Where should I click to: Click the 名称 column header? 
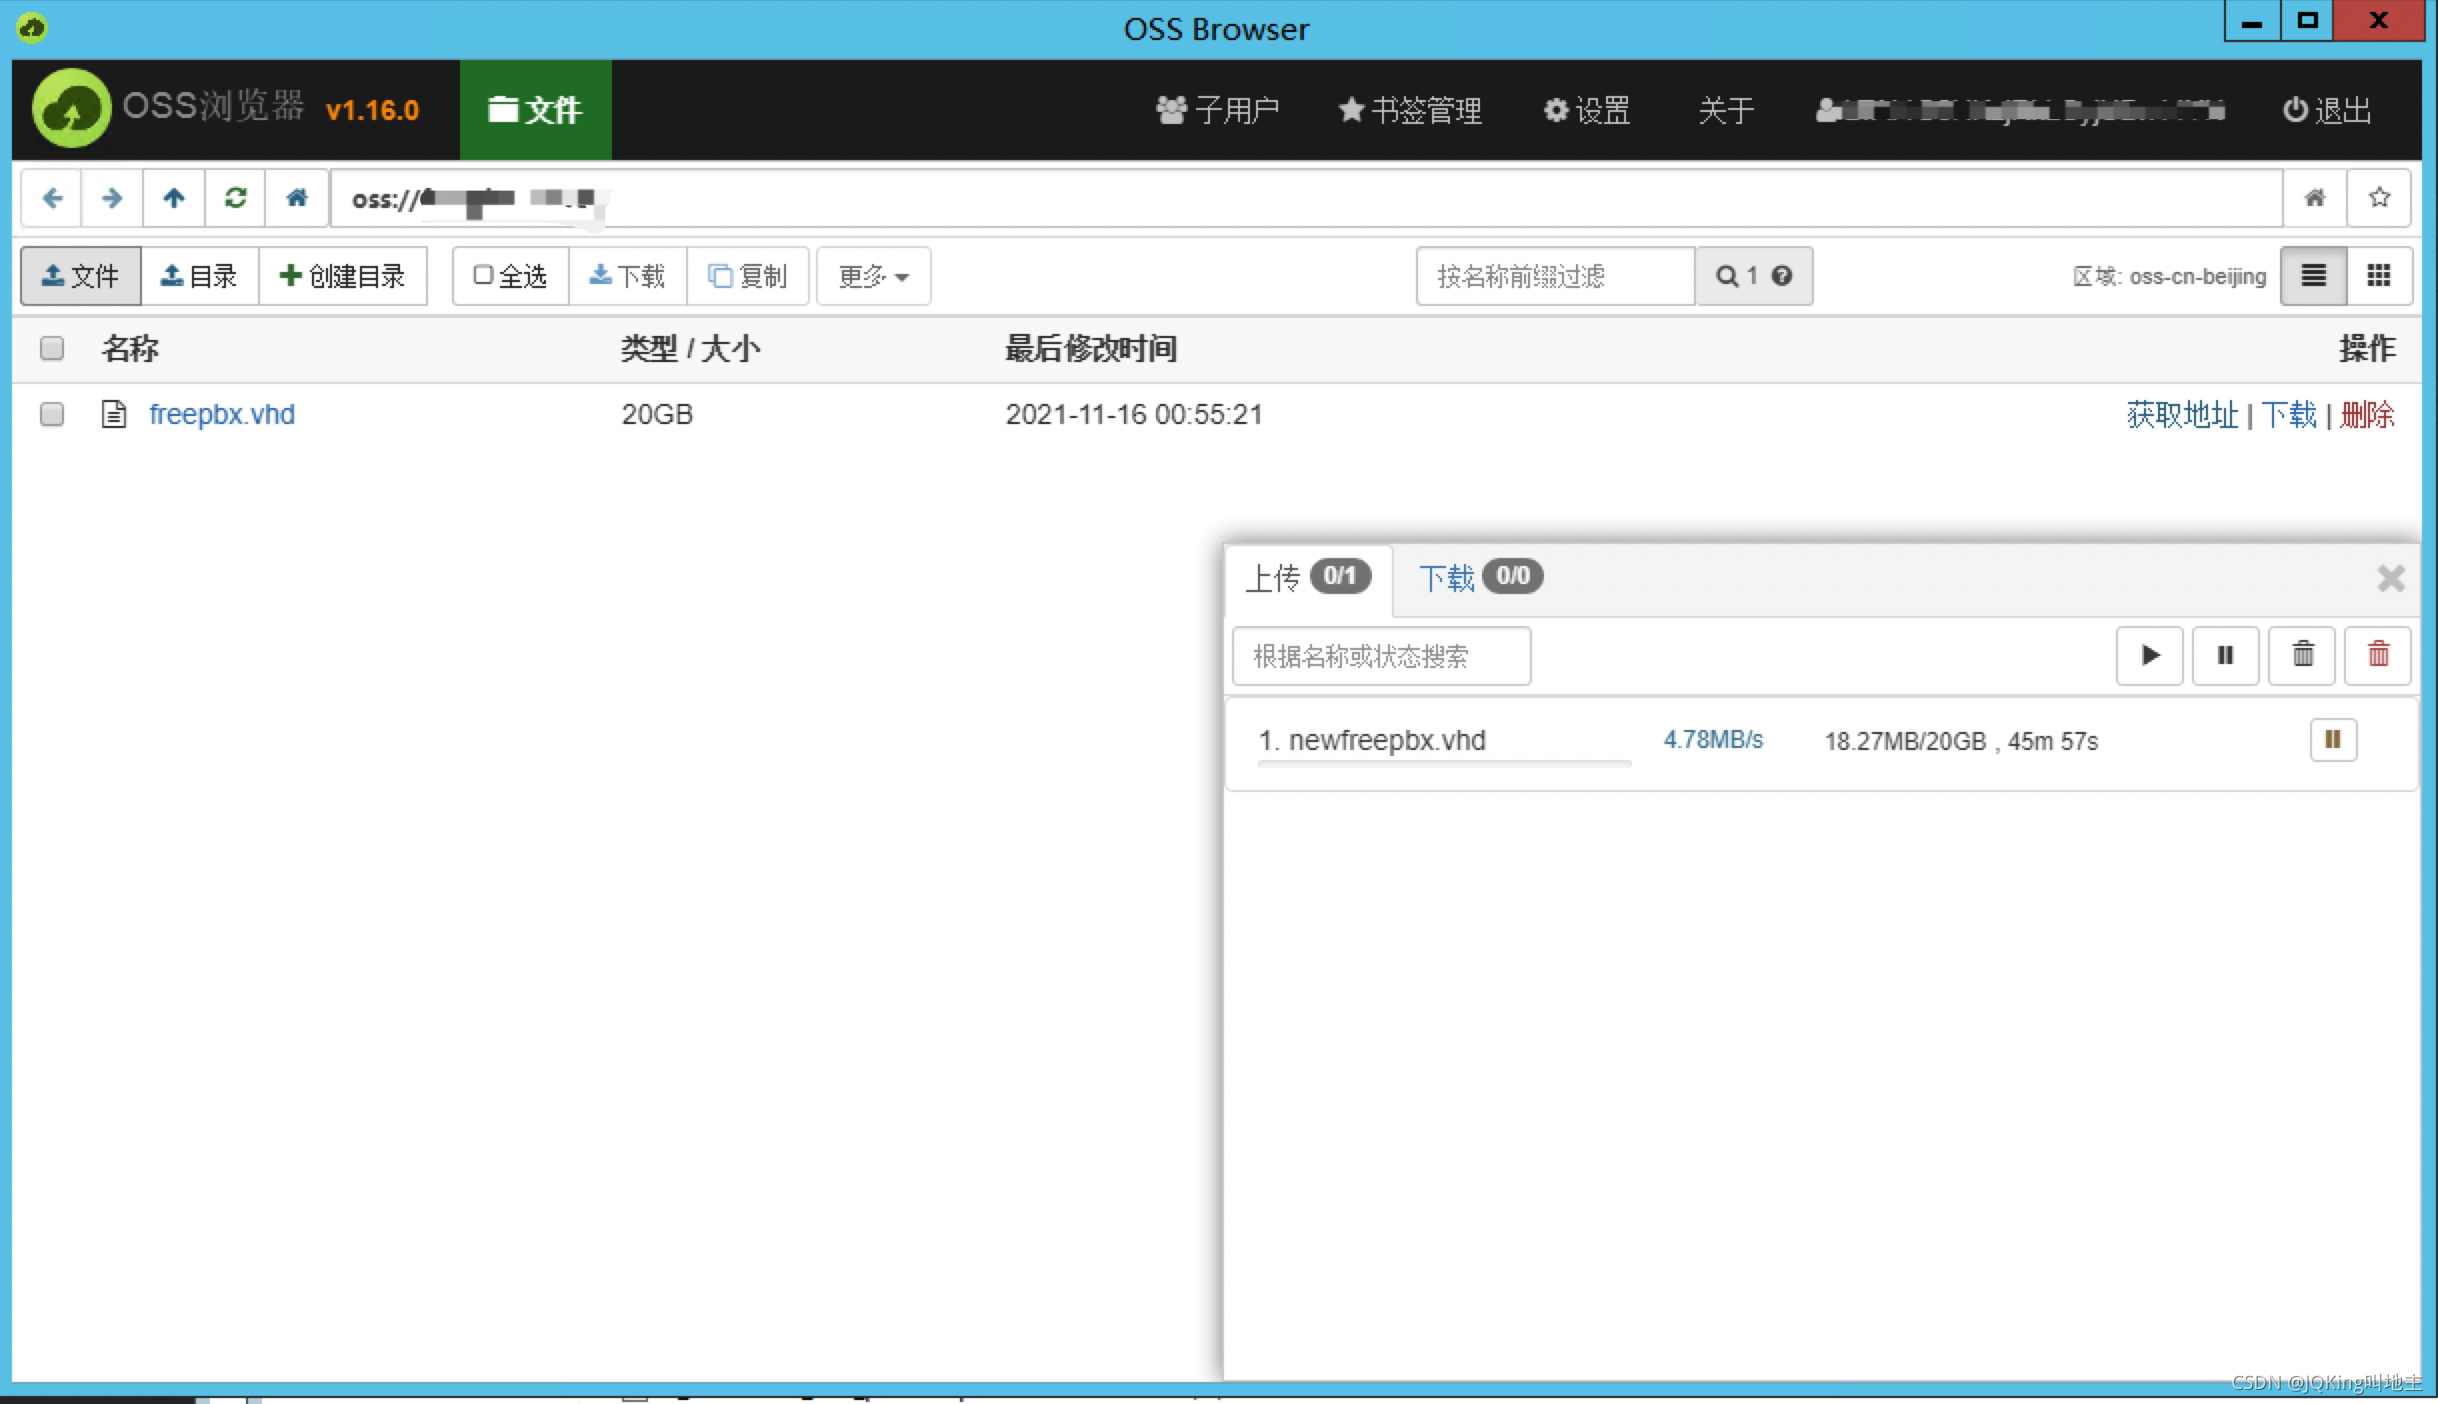click(130, 349)
